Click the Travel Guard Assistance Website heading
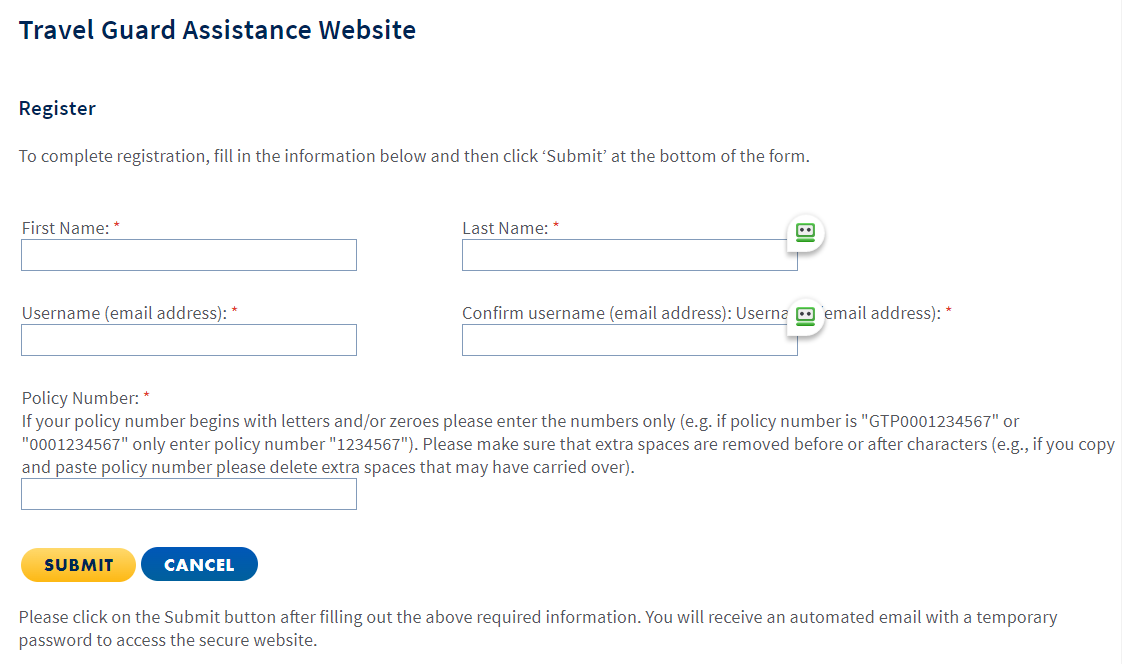The height and width of the screenshot is (664, 1126). coord(217,30)
